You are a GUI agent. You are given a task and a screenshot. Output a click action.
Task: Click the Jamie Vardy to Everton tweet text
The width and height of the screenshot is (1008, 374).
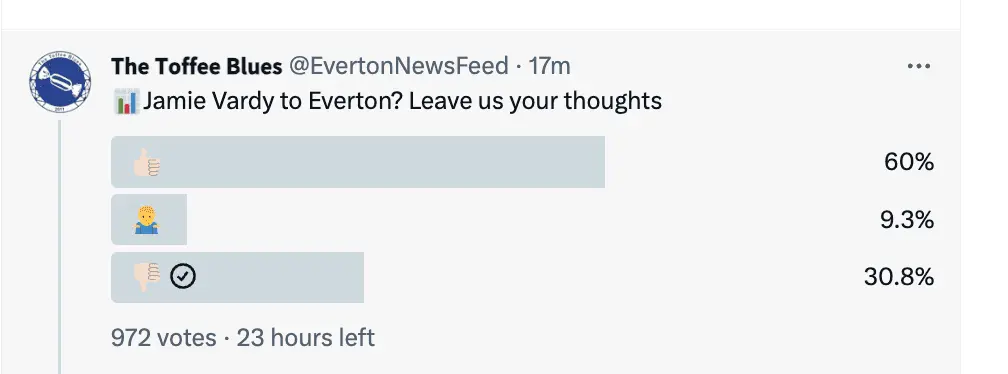[402, 102]
